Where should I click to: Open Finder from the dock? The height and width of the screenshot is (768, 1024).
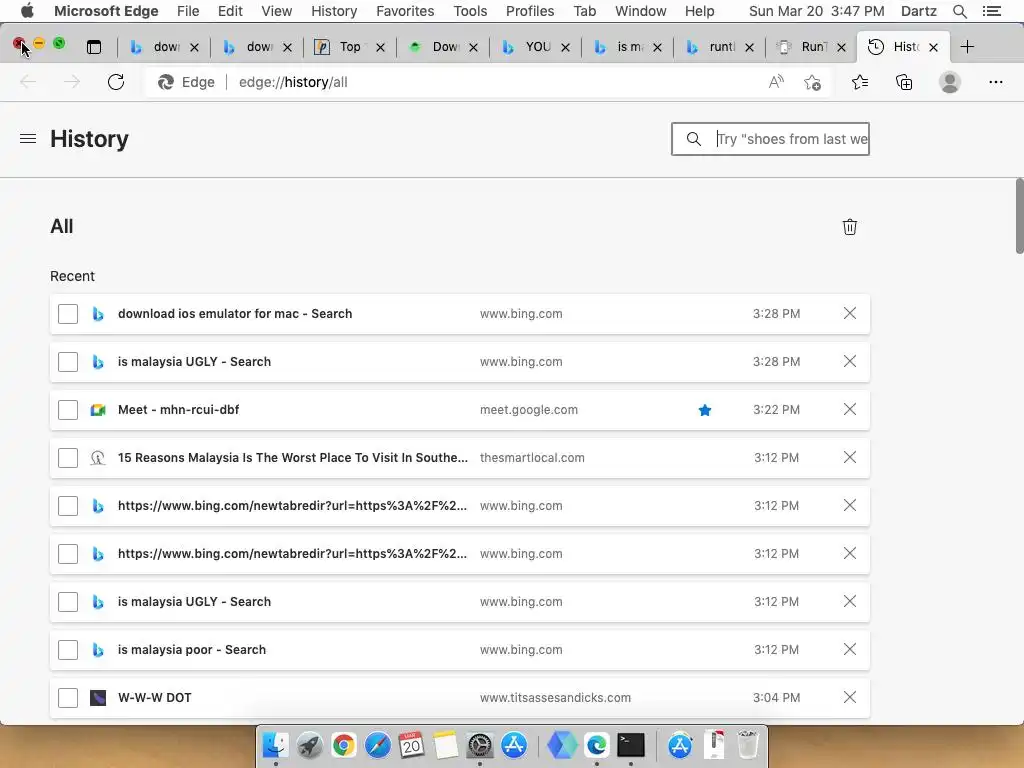point(276,745)
